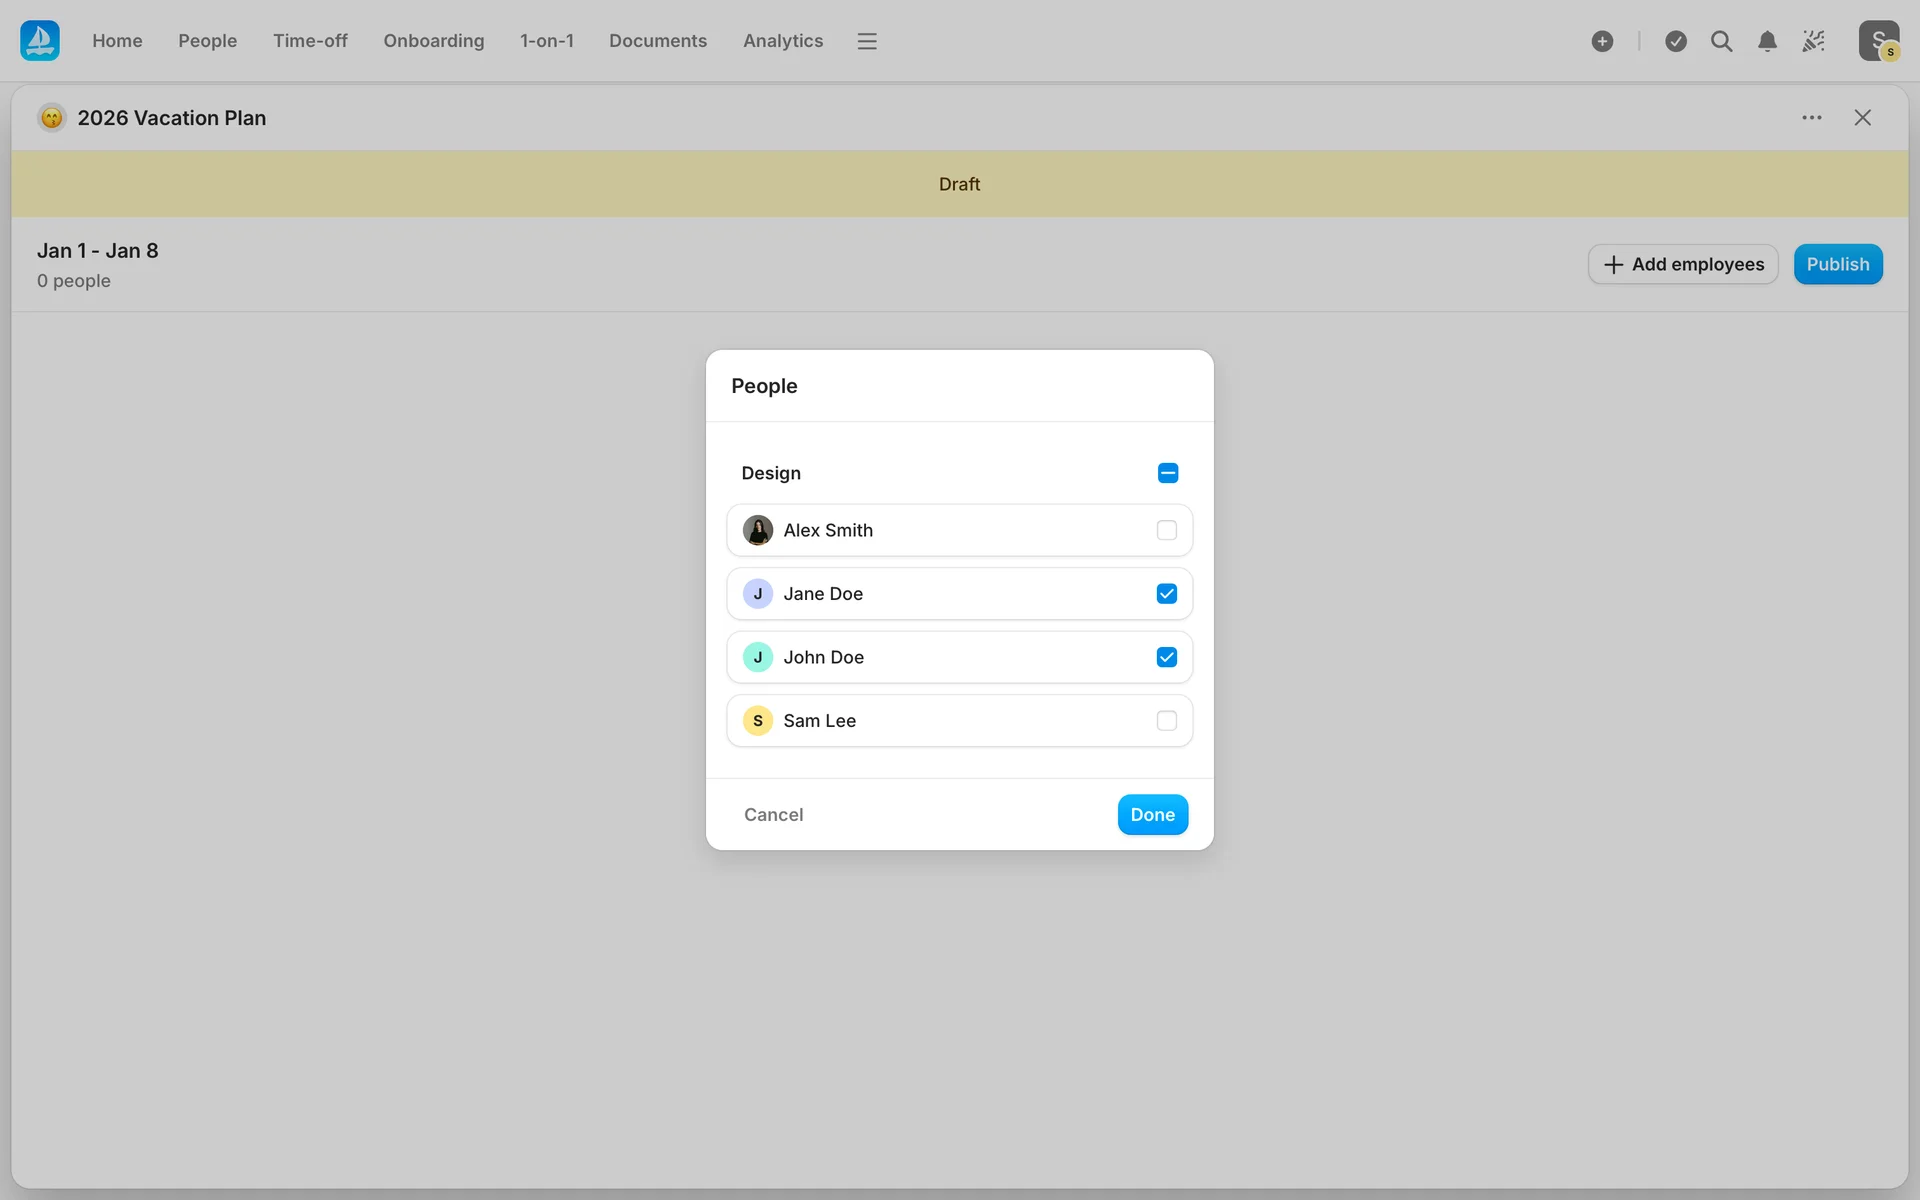
Task: Check the Alex Smith checkbox
Action: pyautogui.click(x=1166, y=530)
